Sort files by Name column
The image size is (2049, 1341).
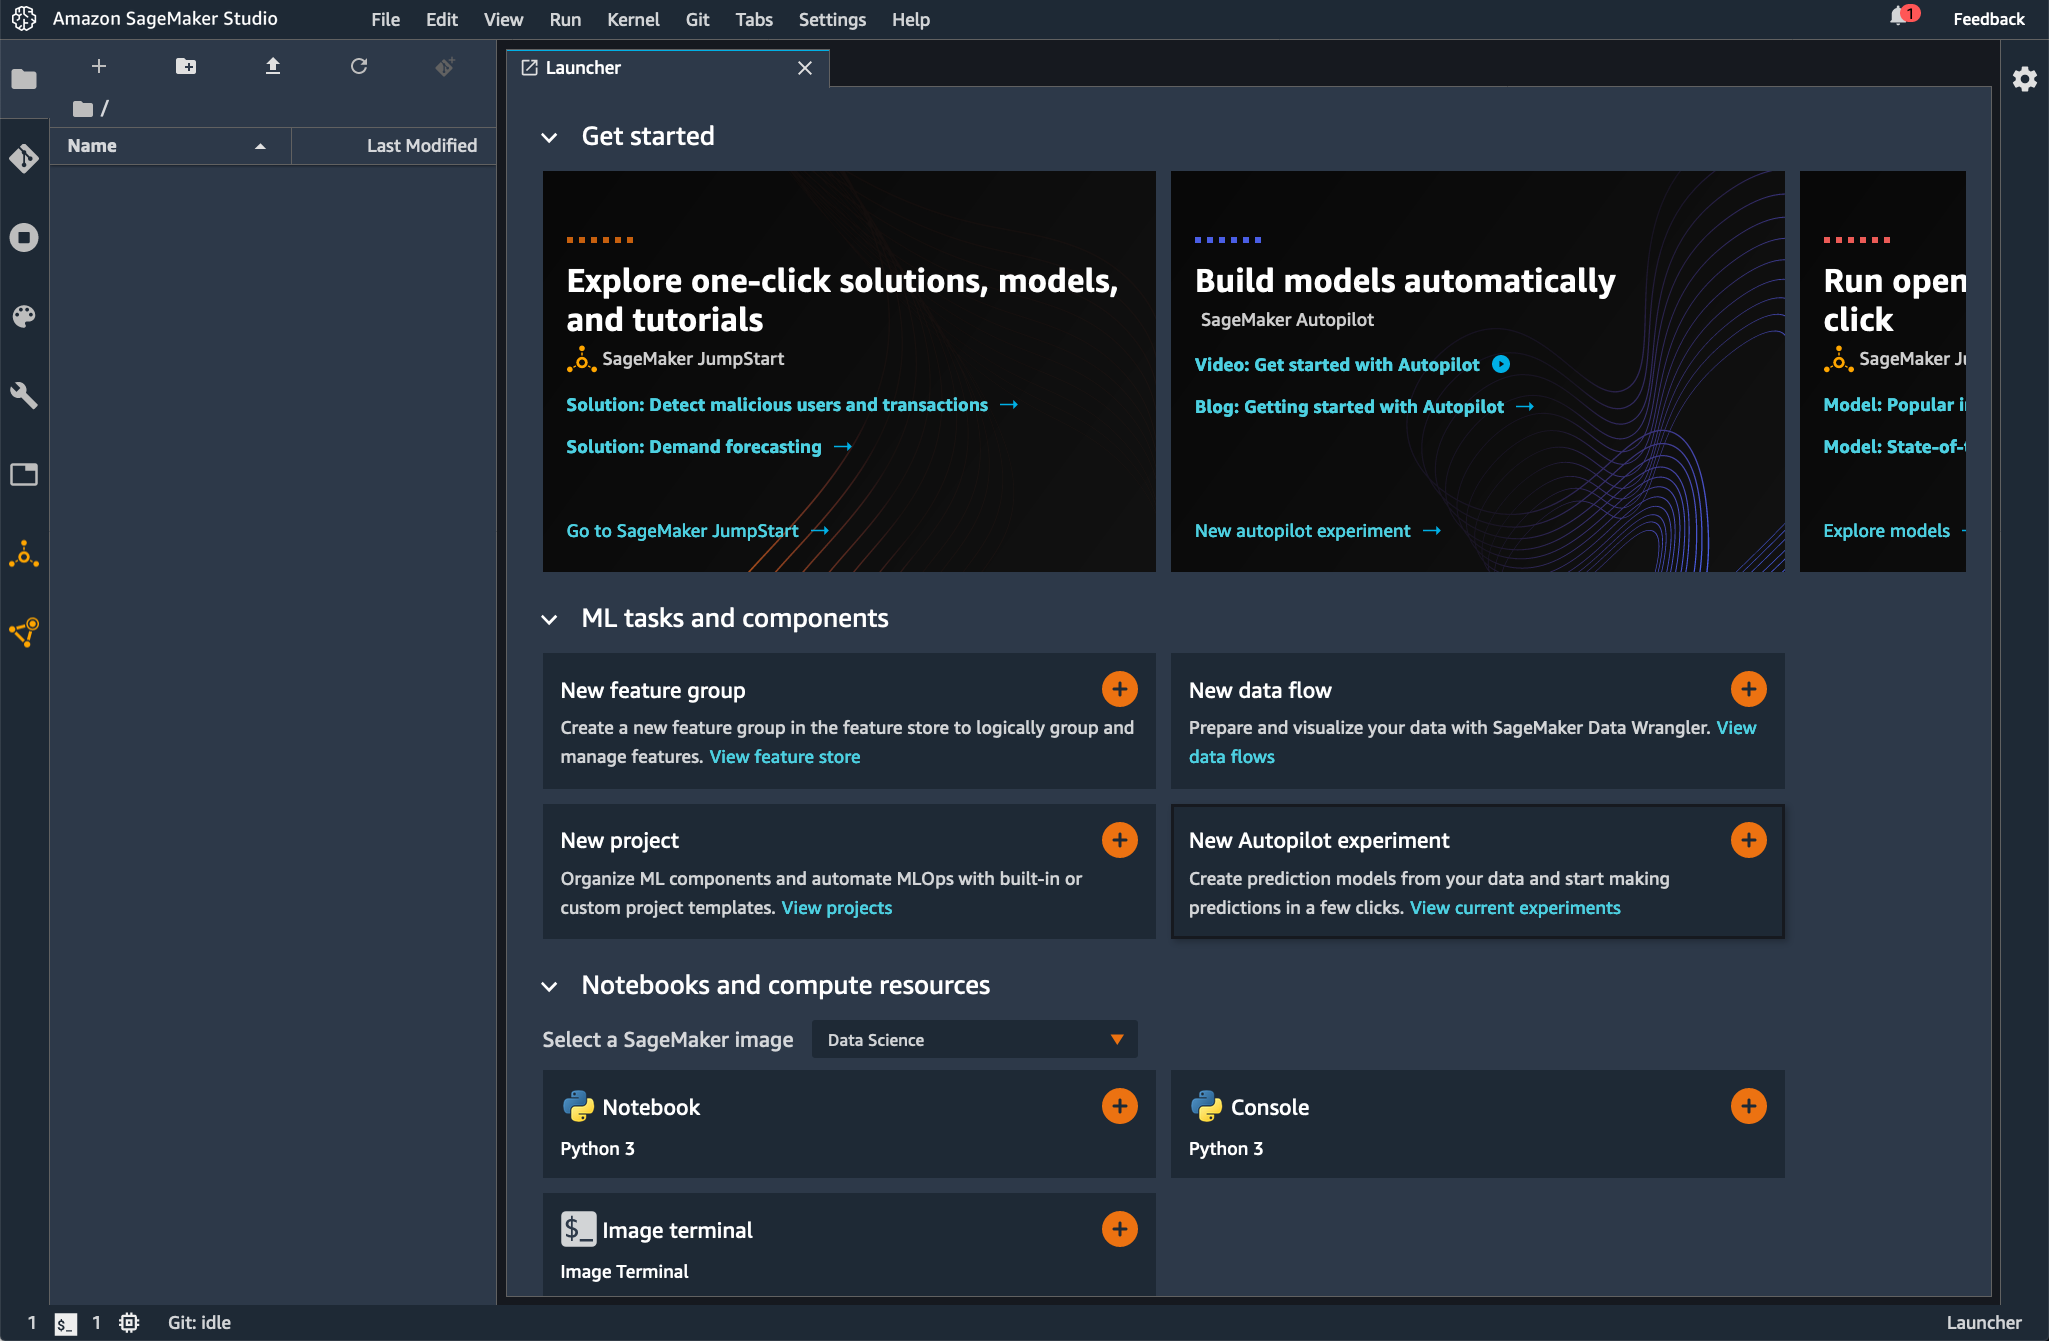pyautogui.click(x=170, y=146)
